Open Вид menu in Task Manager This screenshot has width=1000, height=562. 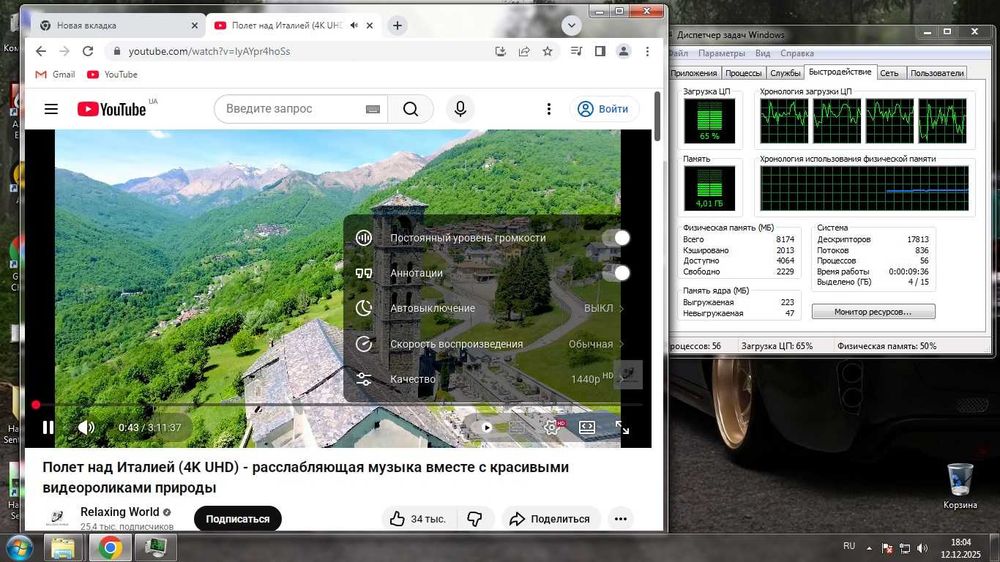click(763, 54)
